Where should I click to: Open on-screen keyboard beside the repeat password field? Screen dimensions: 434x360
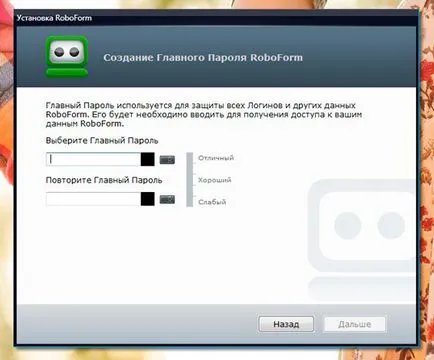coord(167,200)
